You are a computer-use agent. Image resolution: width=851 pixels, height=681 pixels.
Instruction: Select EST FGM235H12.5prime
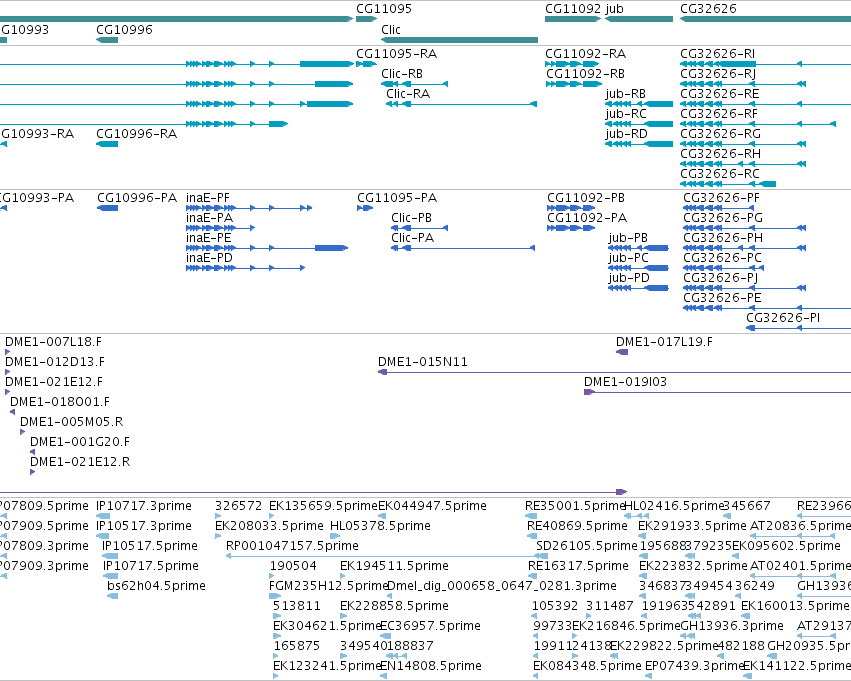pos(328,586)
